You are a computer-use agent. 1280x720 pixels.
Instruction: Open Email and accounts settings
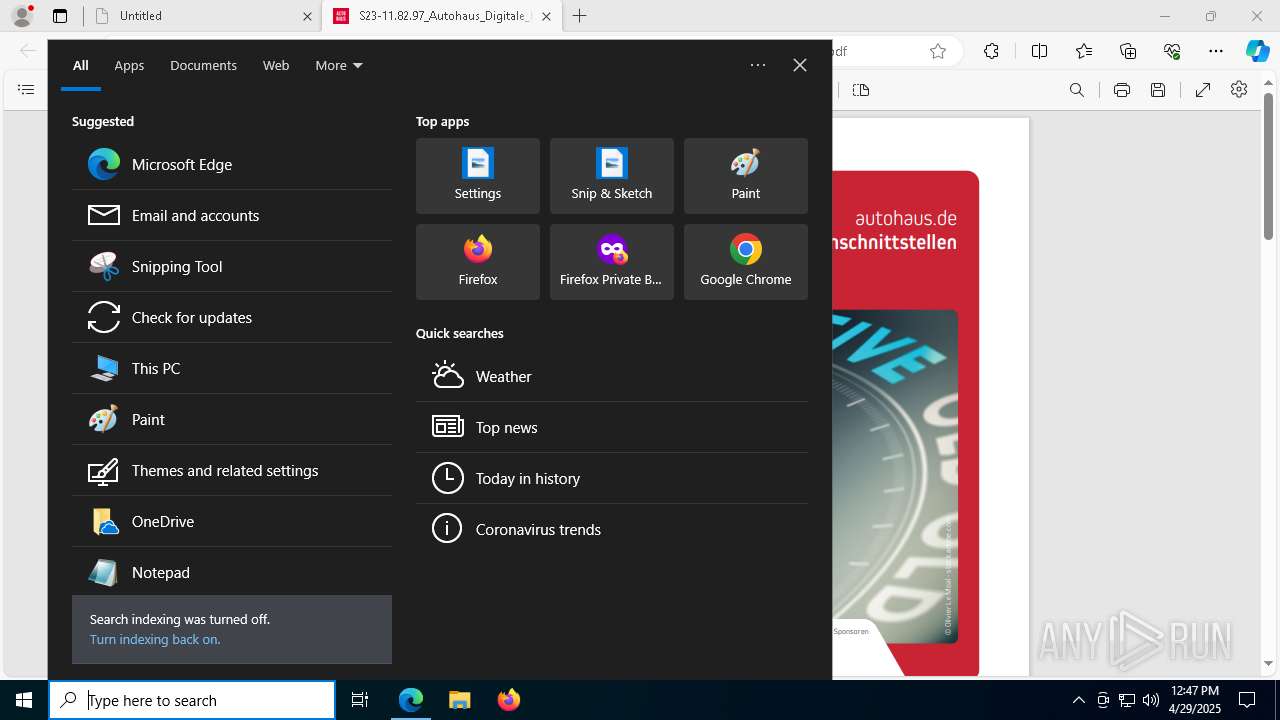(x=232, y=215)
